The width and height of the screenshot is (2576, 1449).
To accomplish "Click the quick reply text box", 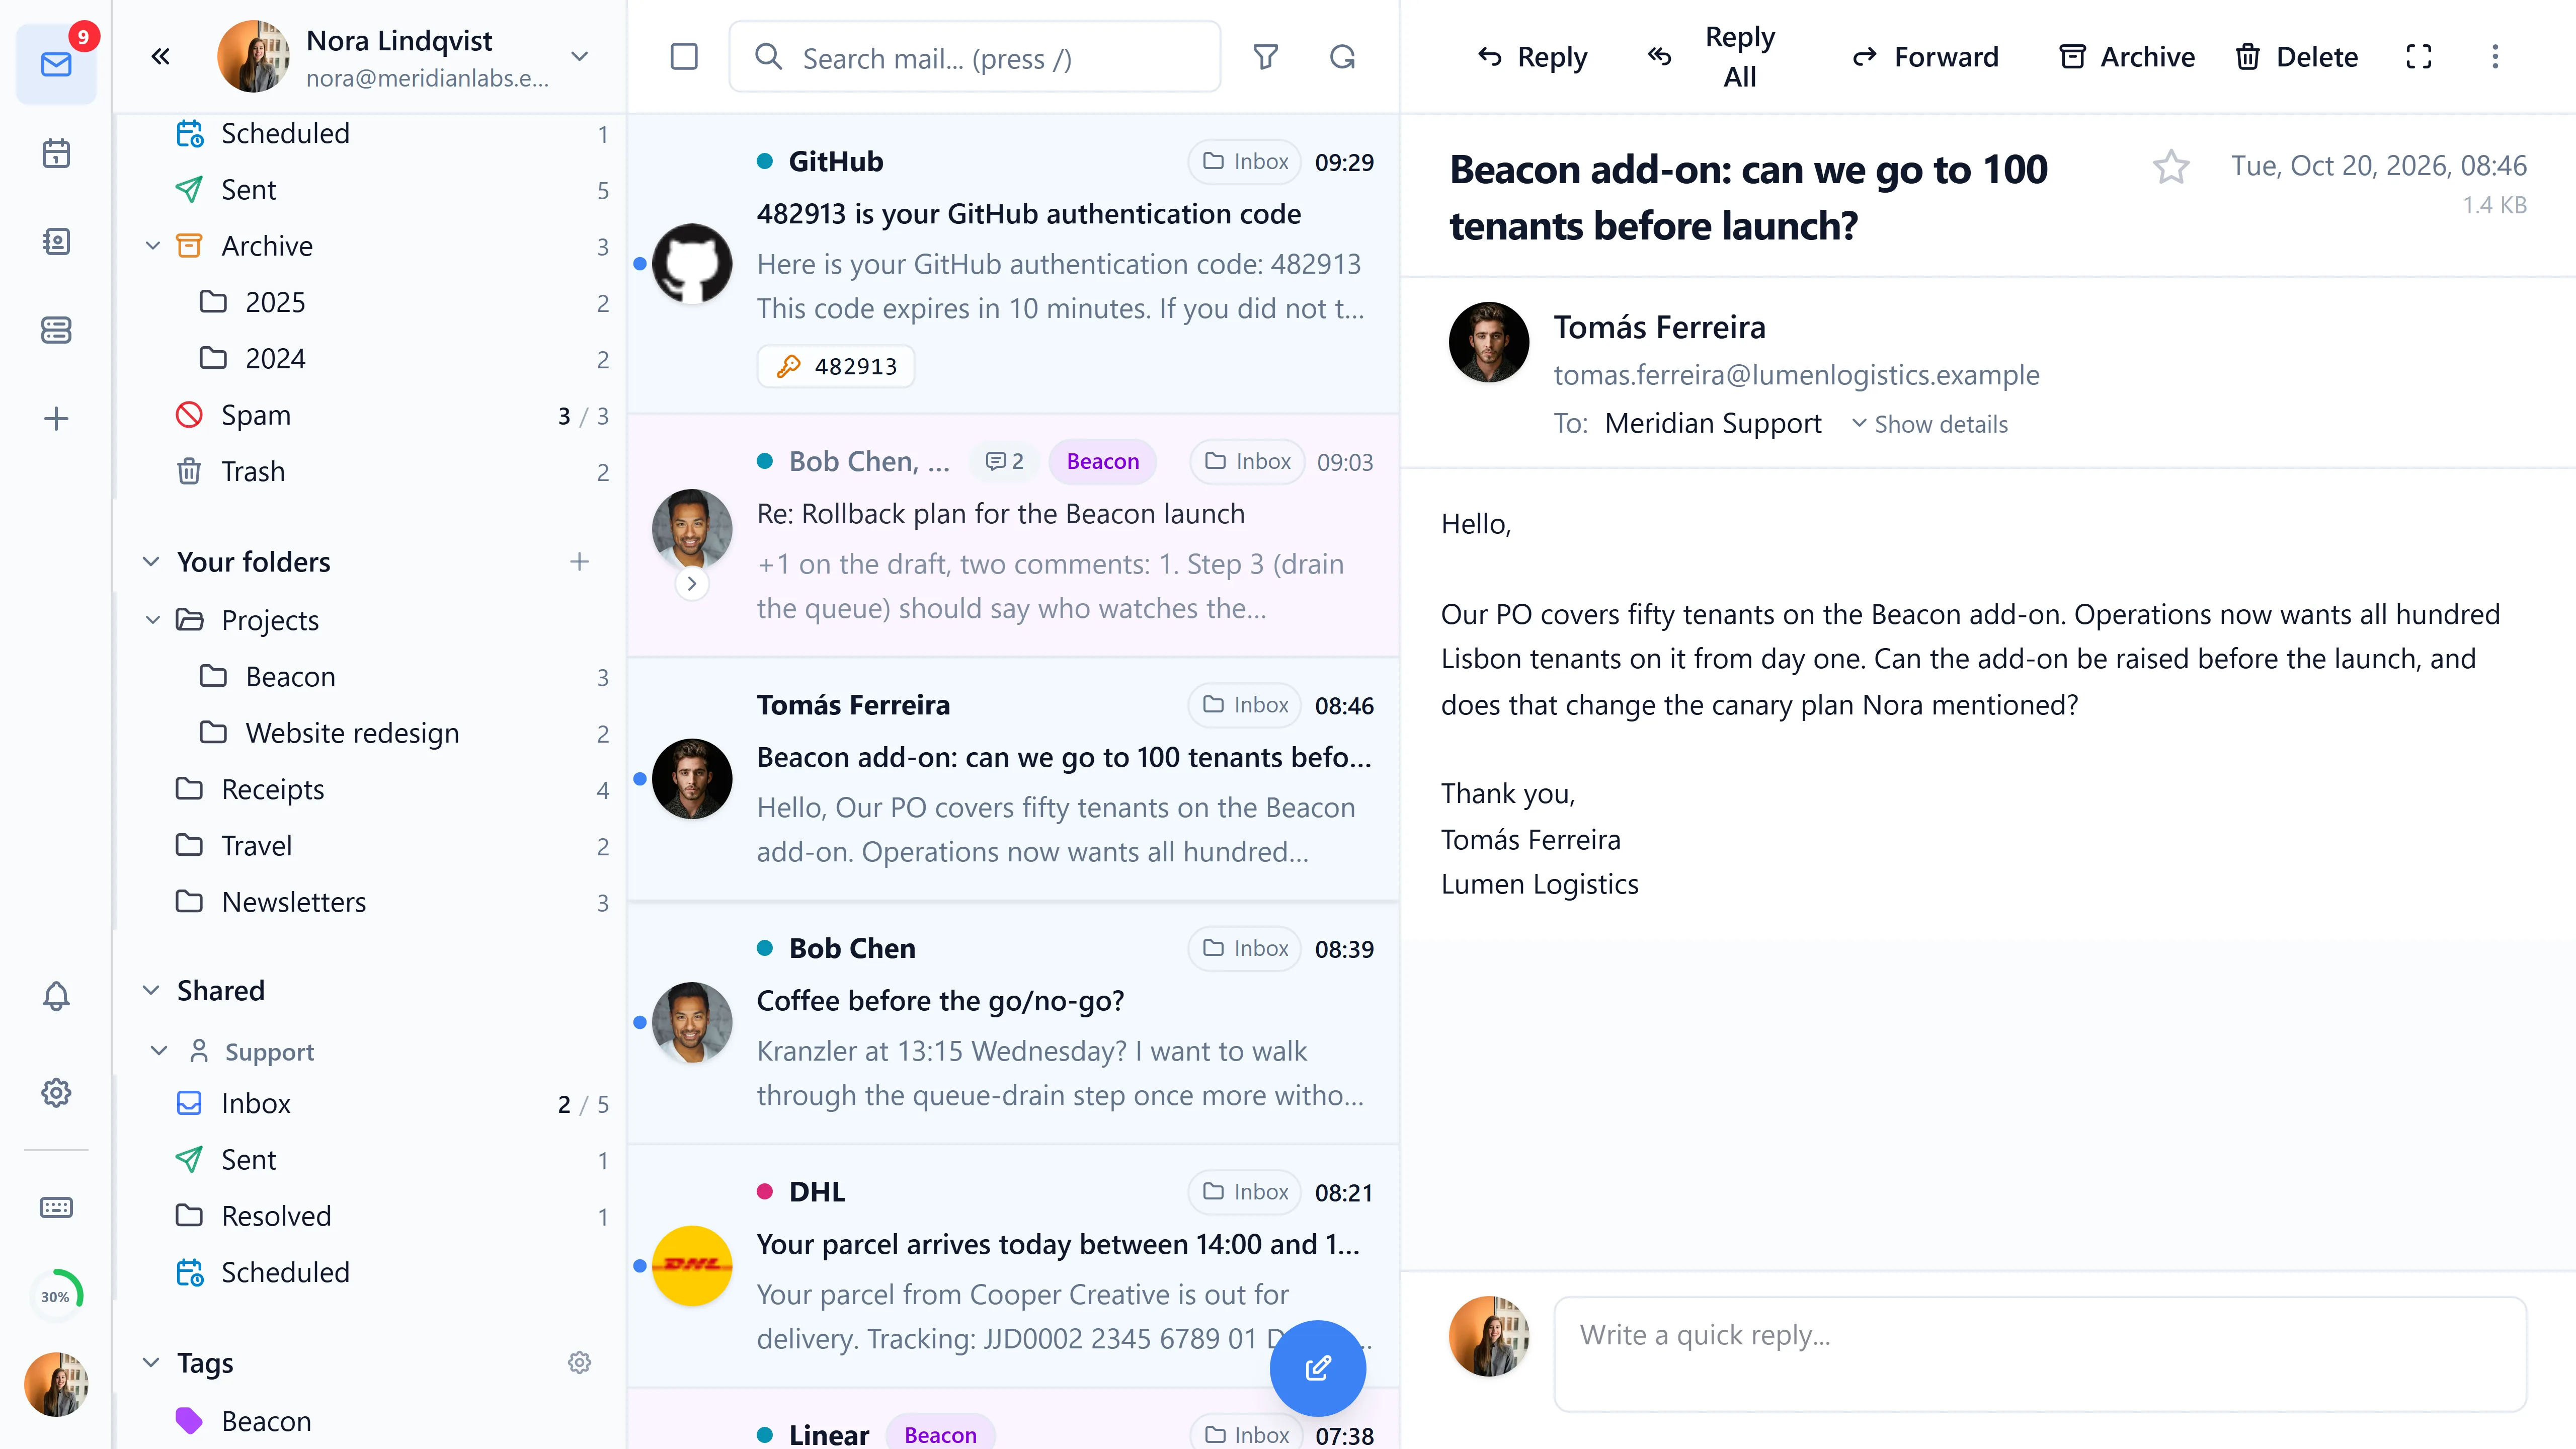I will pyautogui.click(x=2040, y=1353).
